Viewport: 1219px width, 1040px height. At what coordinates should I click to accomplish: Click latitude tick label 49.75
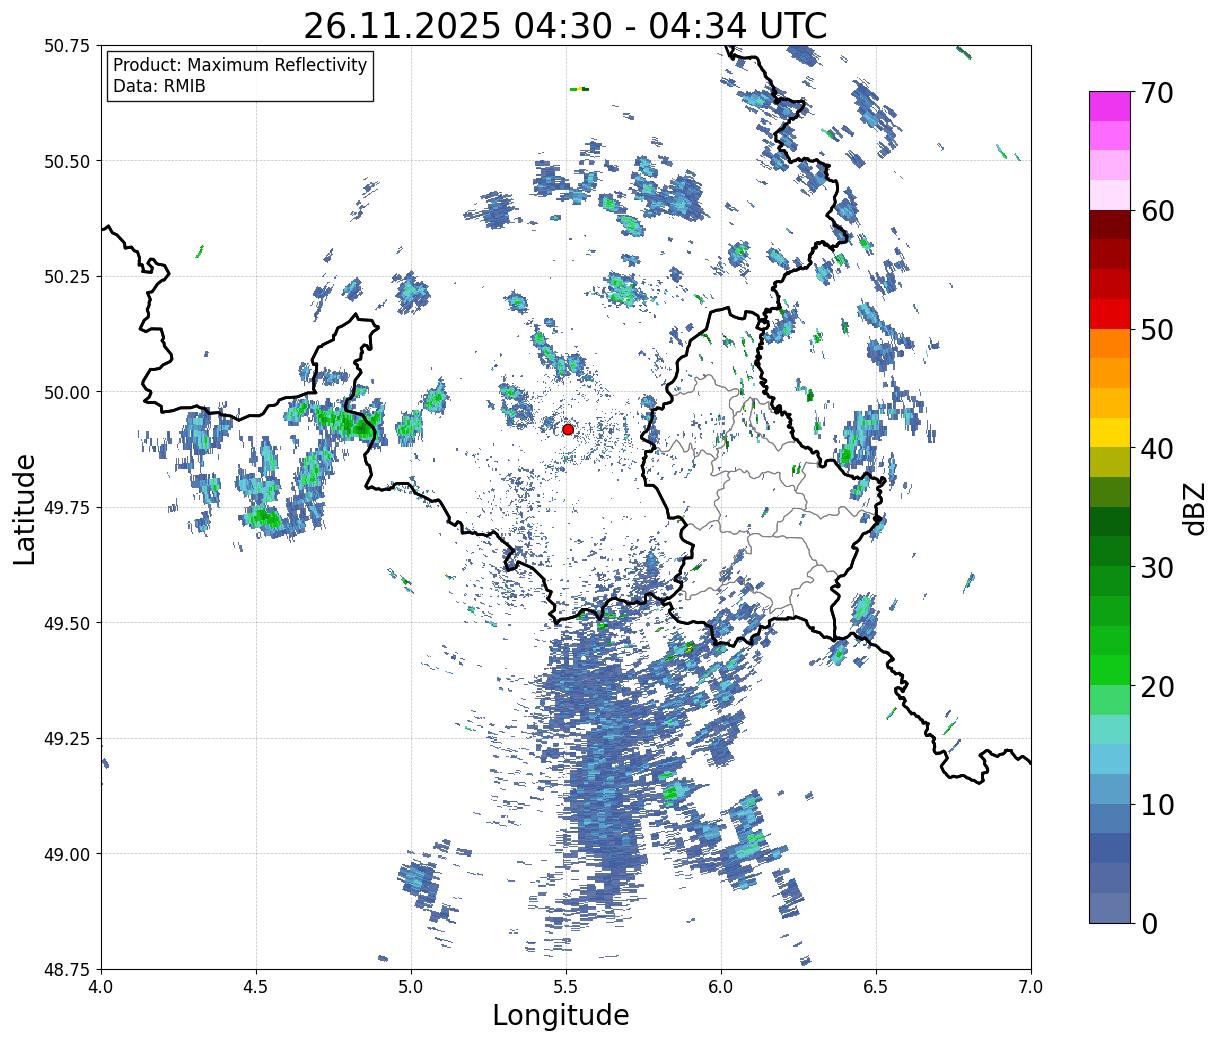click(x=66, y=508)
